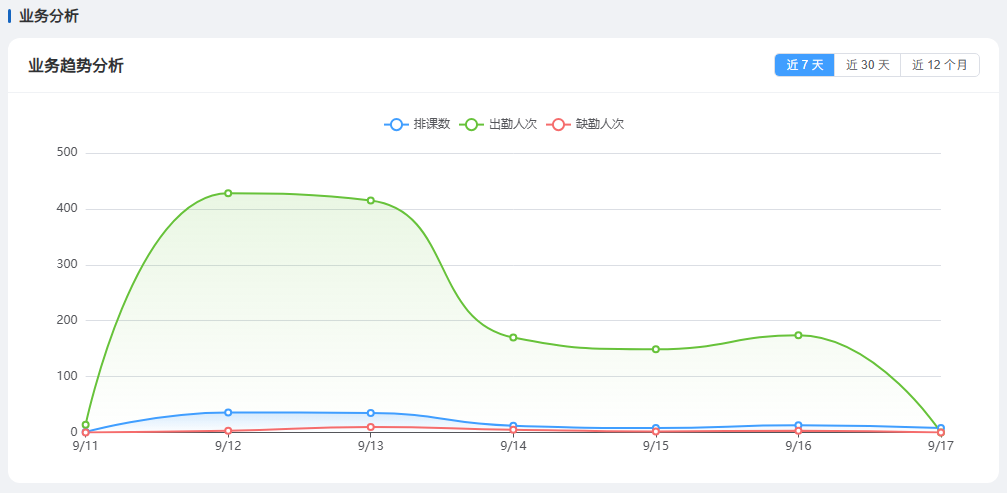Click the green data point at 9/13
1007x493 pixels.
coord(371,200)
